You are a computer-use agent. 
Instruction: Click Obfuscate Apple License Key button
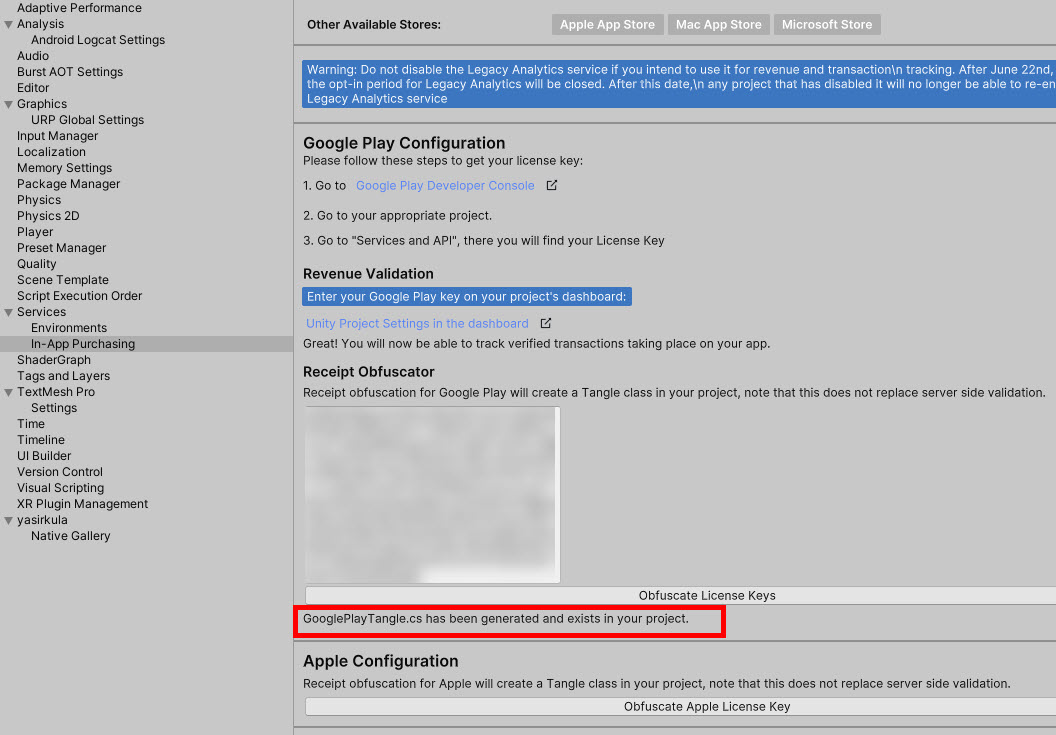tap(680, 707)
